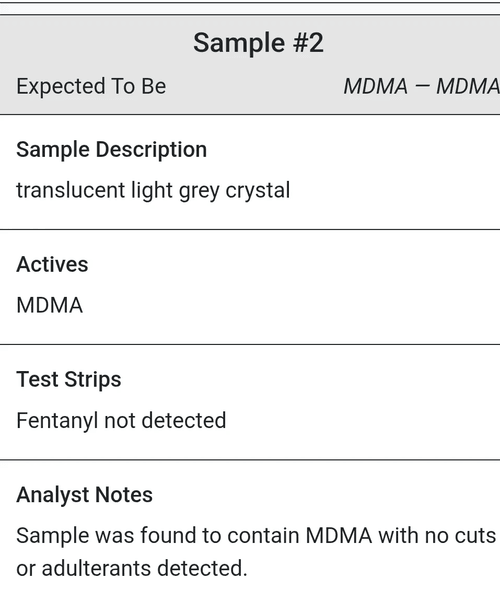Click the Actives section heading
Image resolution: width=500 pixels, height=599 pixels.
click(x=52, y=264)
